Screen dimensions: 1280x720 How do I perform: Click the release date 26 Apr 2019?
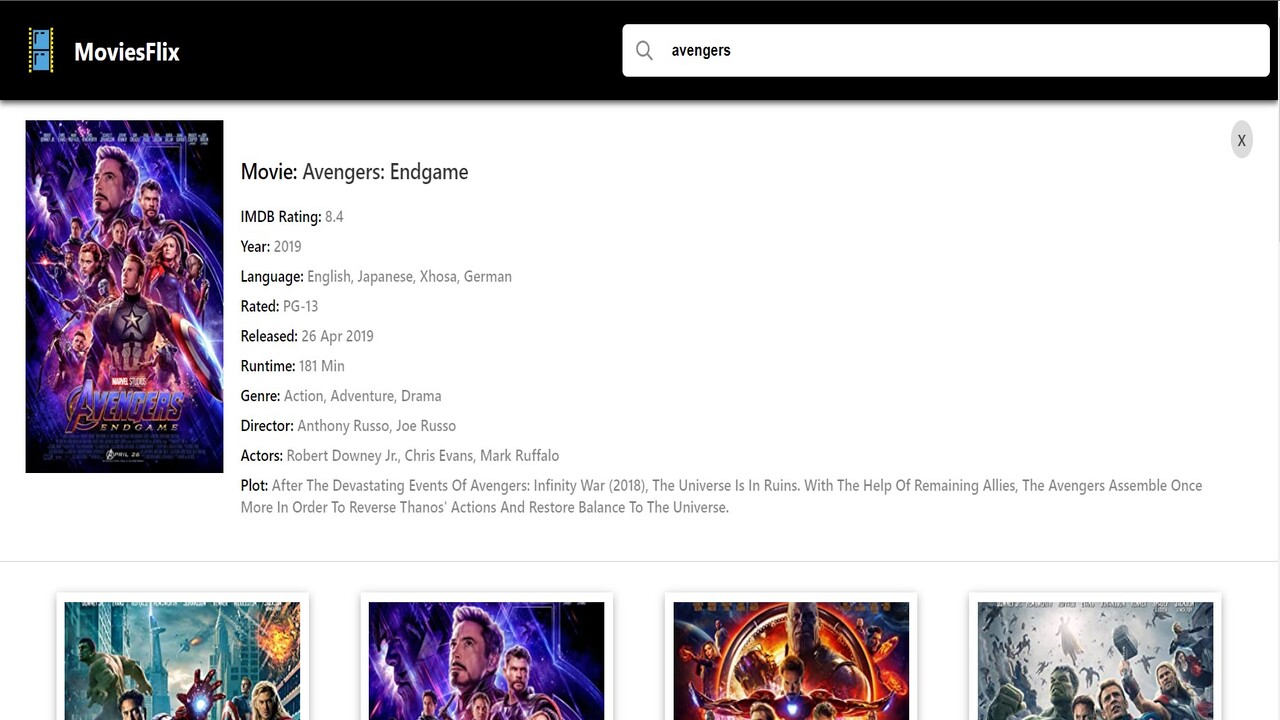tap(337, 336)
